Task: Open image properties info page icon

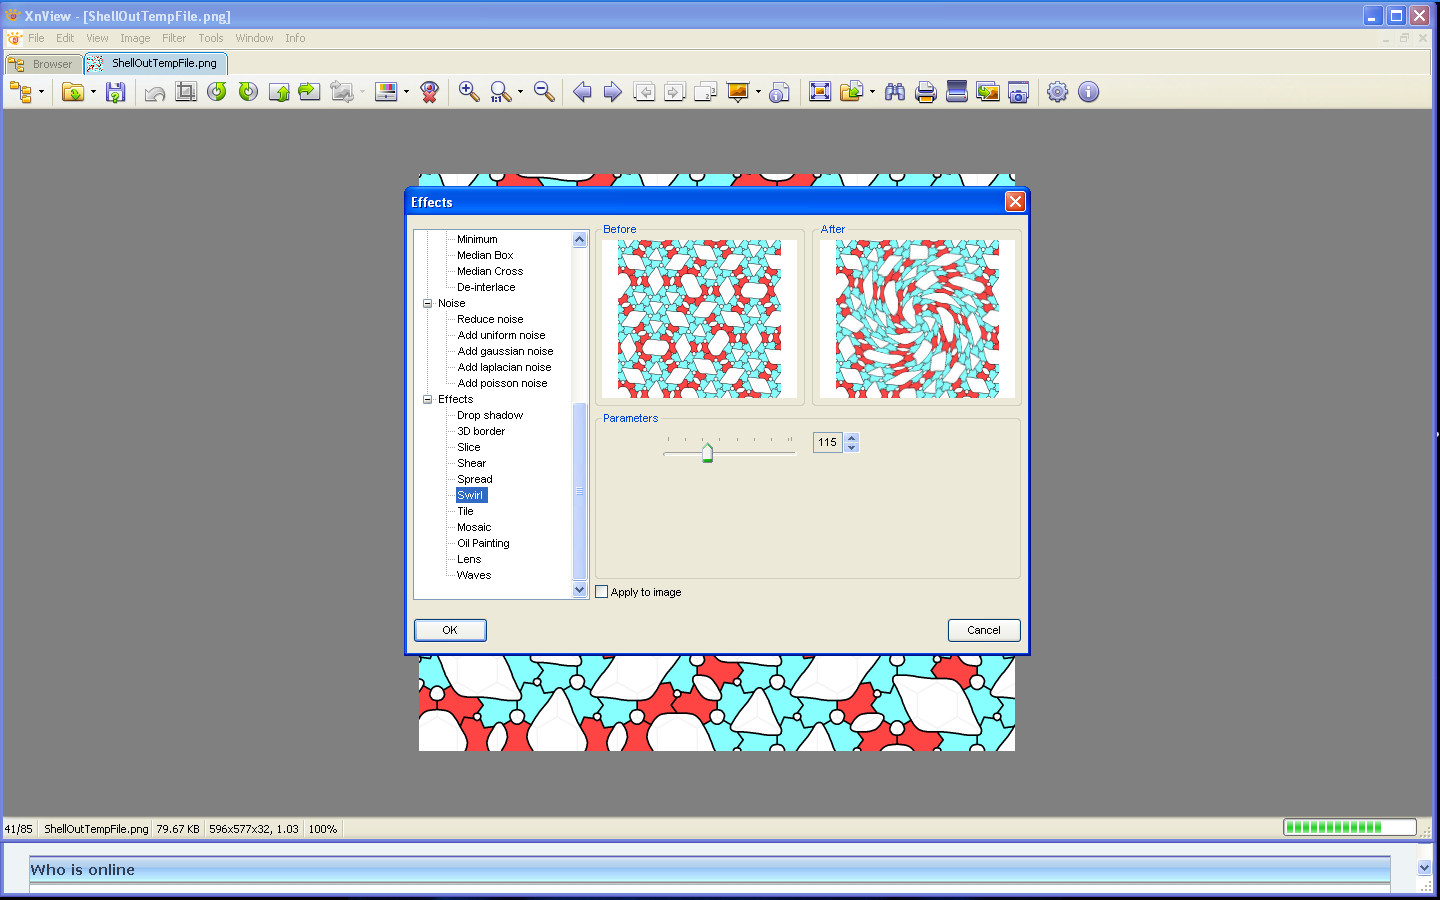Action: [780, 92]
